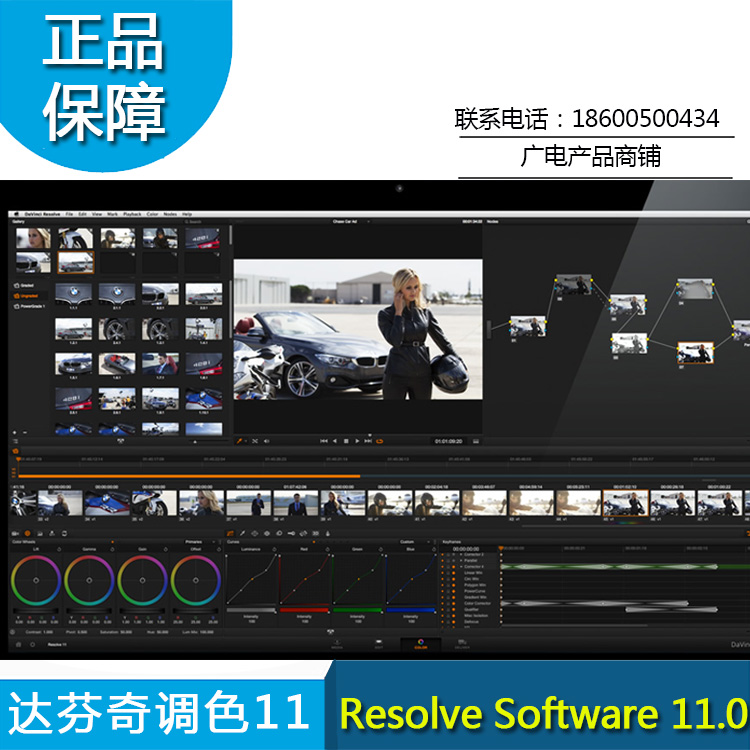Select the Qualifier eyedropper palette icon
Image resolution: width=750 pixels, height=750 pixels.
tap(242, 533)
